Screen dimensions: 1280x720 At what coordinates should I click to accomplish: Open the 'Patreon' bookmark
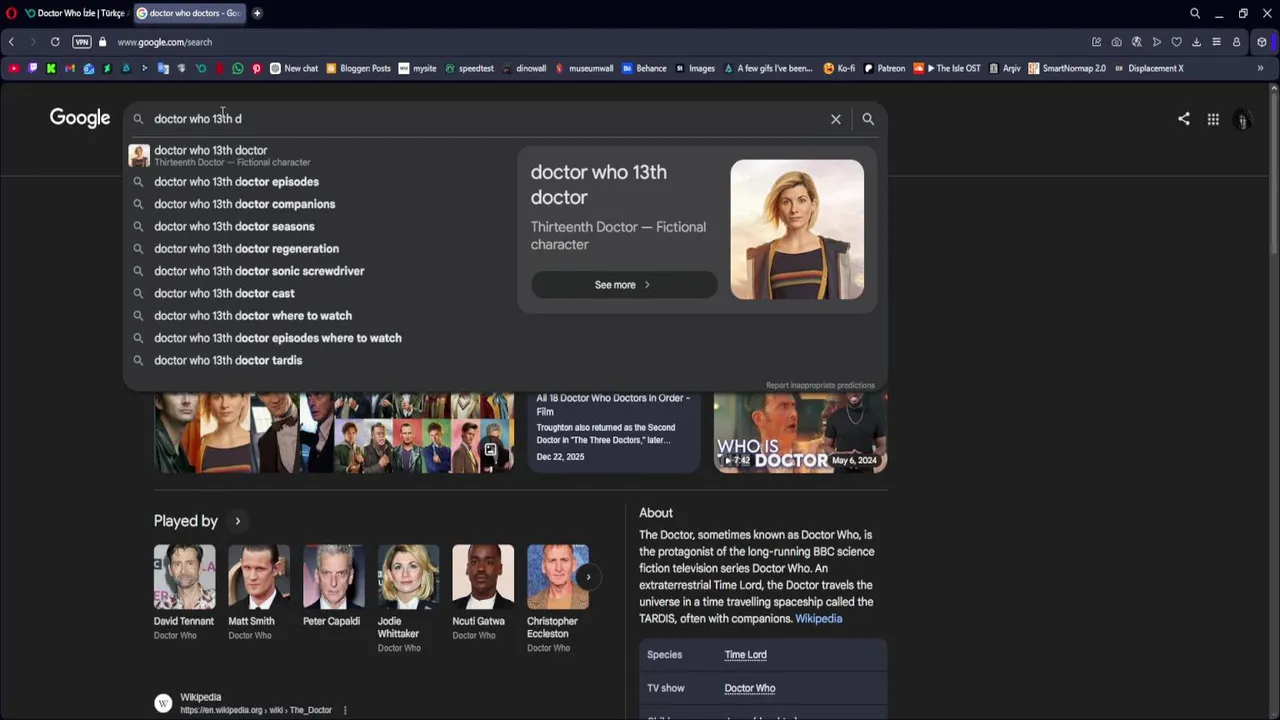pyautogui.click(x=884, y=68)
